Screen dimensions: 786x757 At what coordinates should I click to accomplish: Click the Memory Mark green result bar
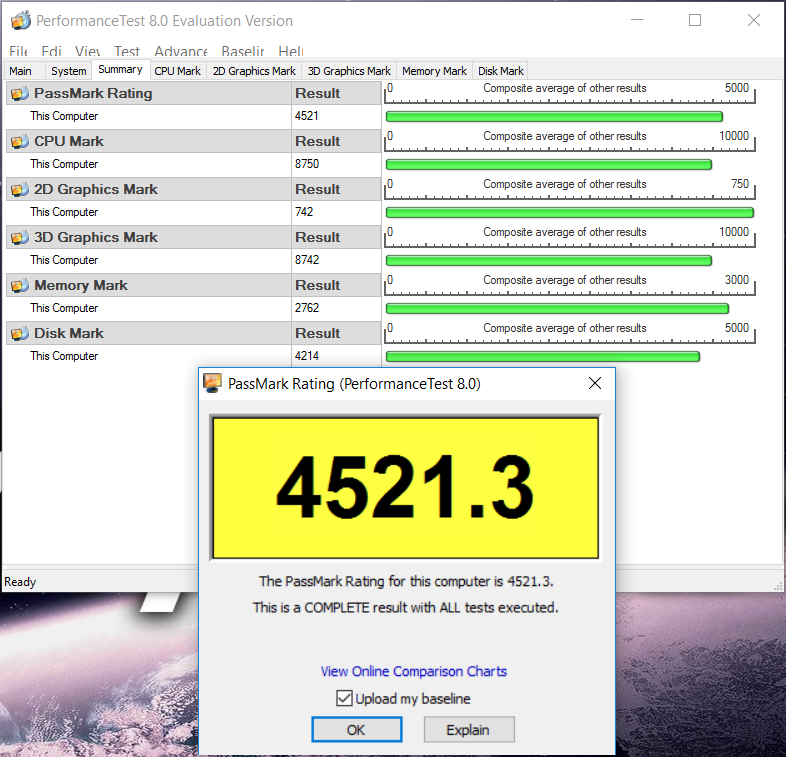557,309
